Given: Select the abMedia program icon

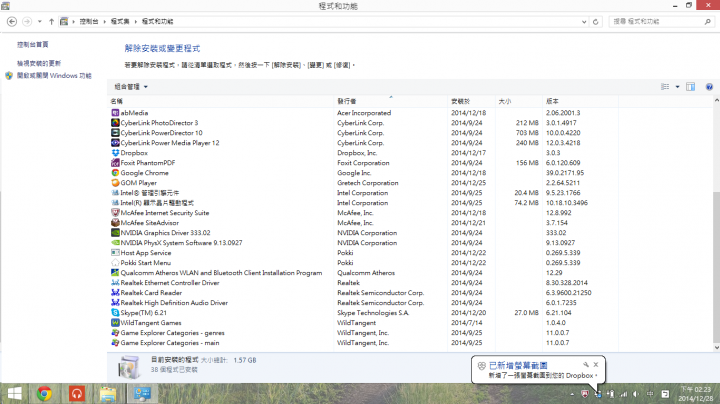Looking at the screenshot, I should point(115,112).
